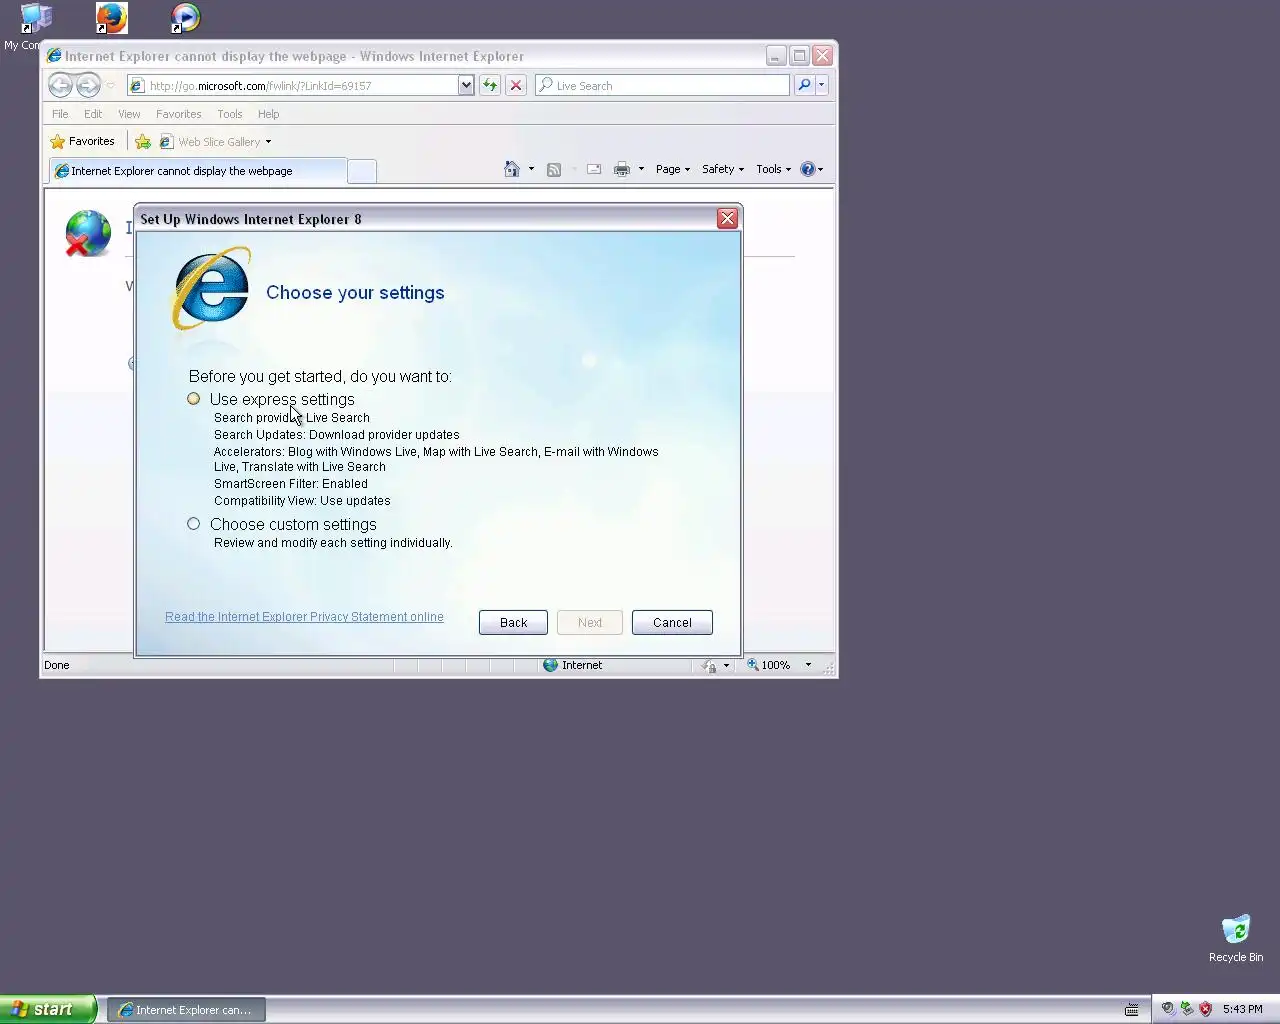Open the Edit menu

point(93,114)
